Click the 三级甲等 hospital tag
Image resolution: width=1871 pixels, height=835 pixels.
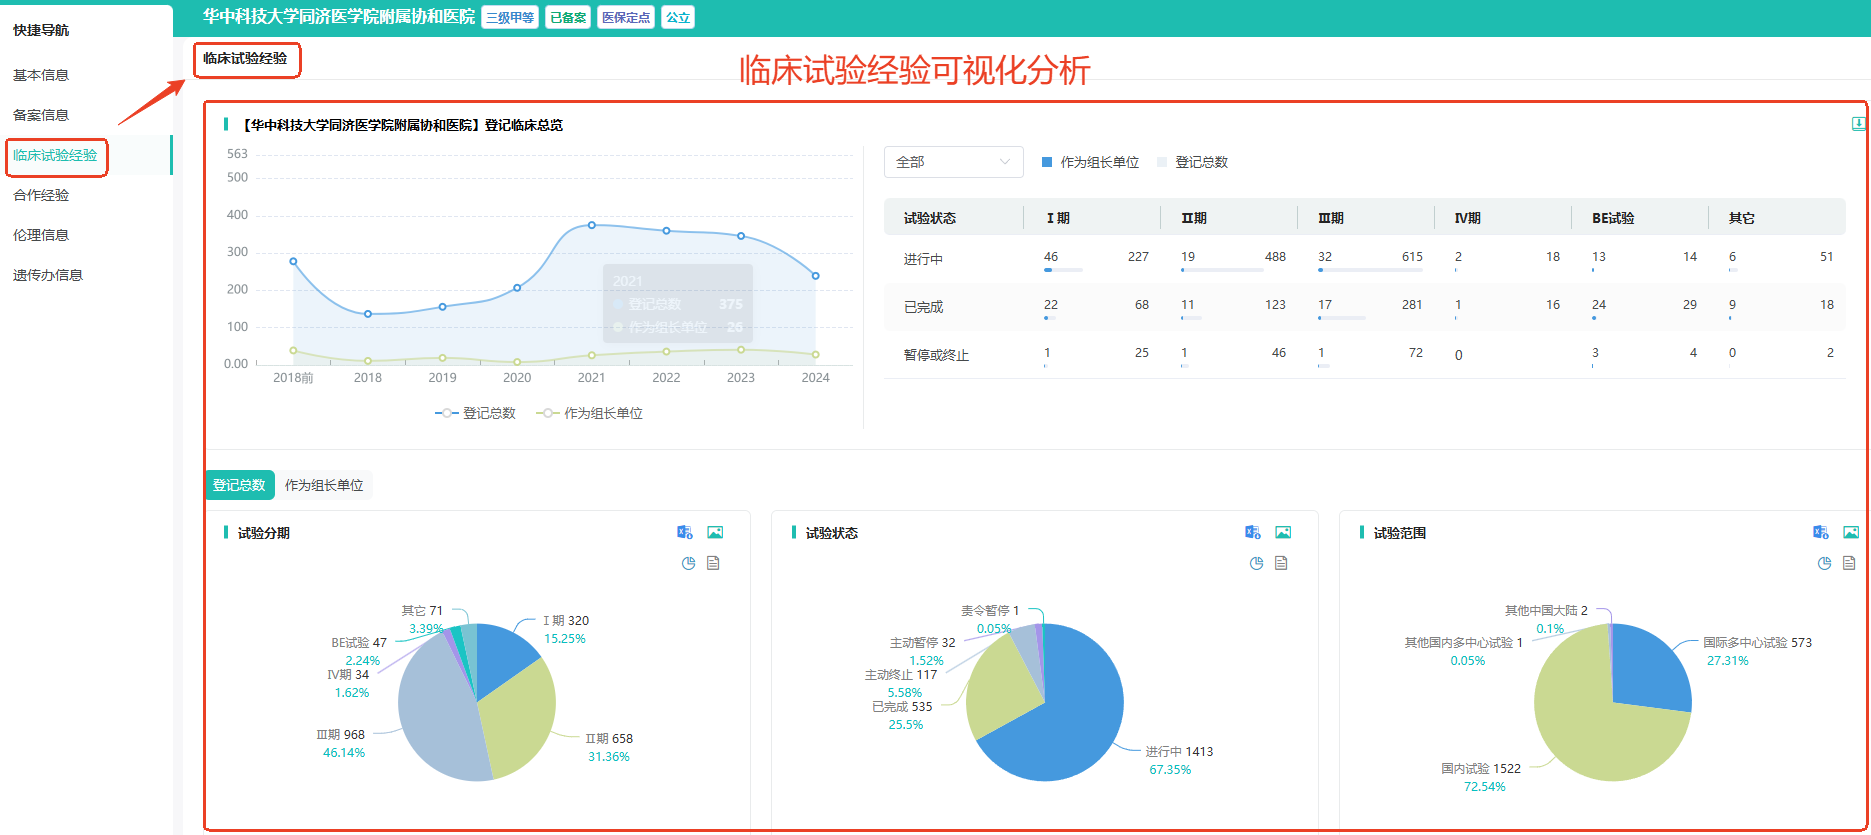point(510,17)
